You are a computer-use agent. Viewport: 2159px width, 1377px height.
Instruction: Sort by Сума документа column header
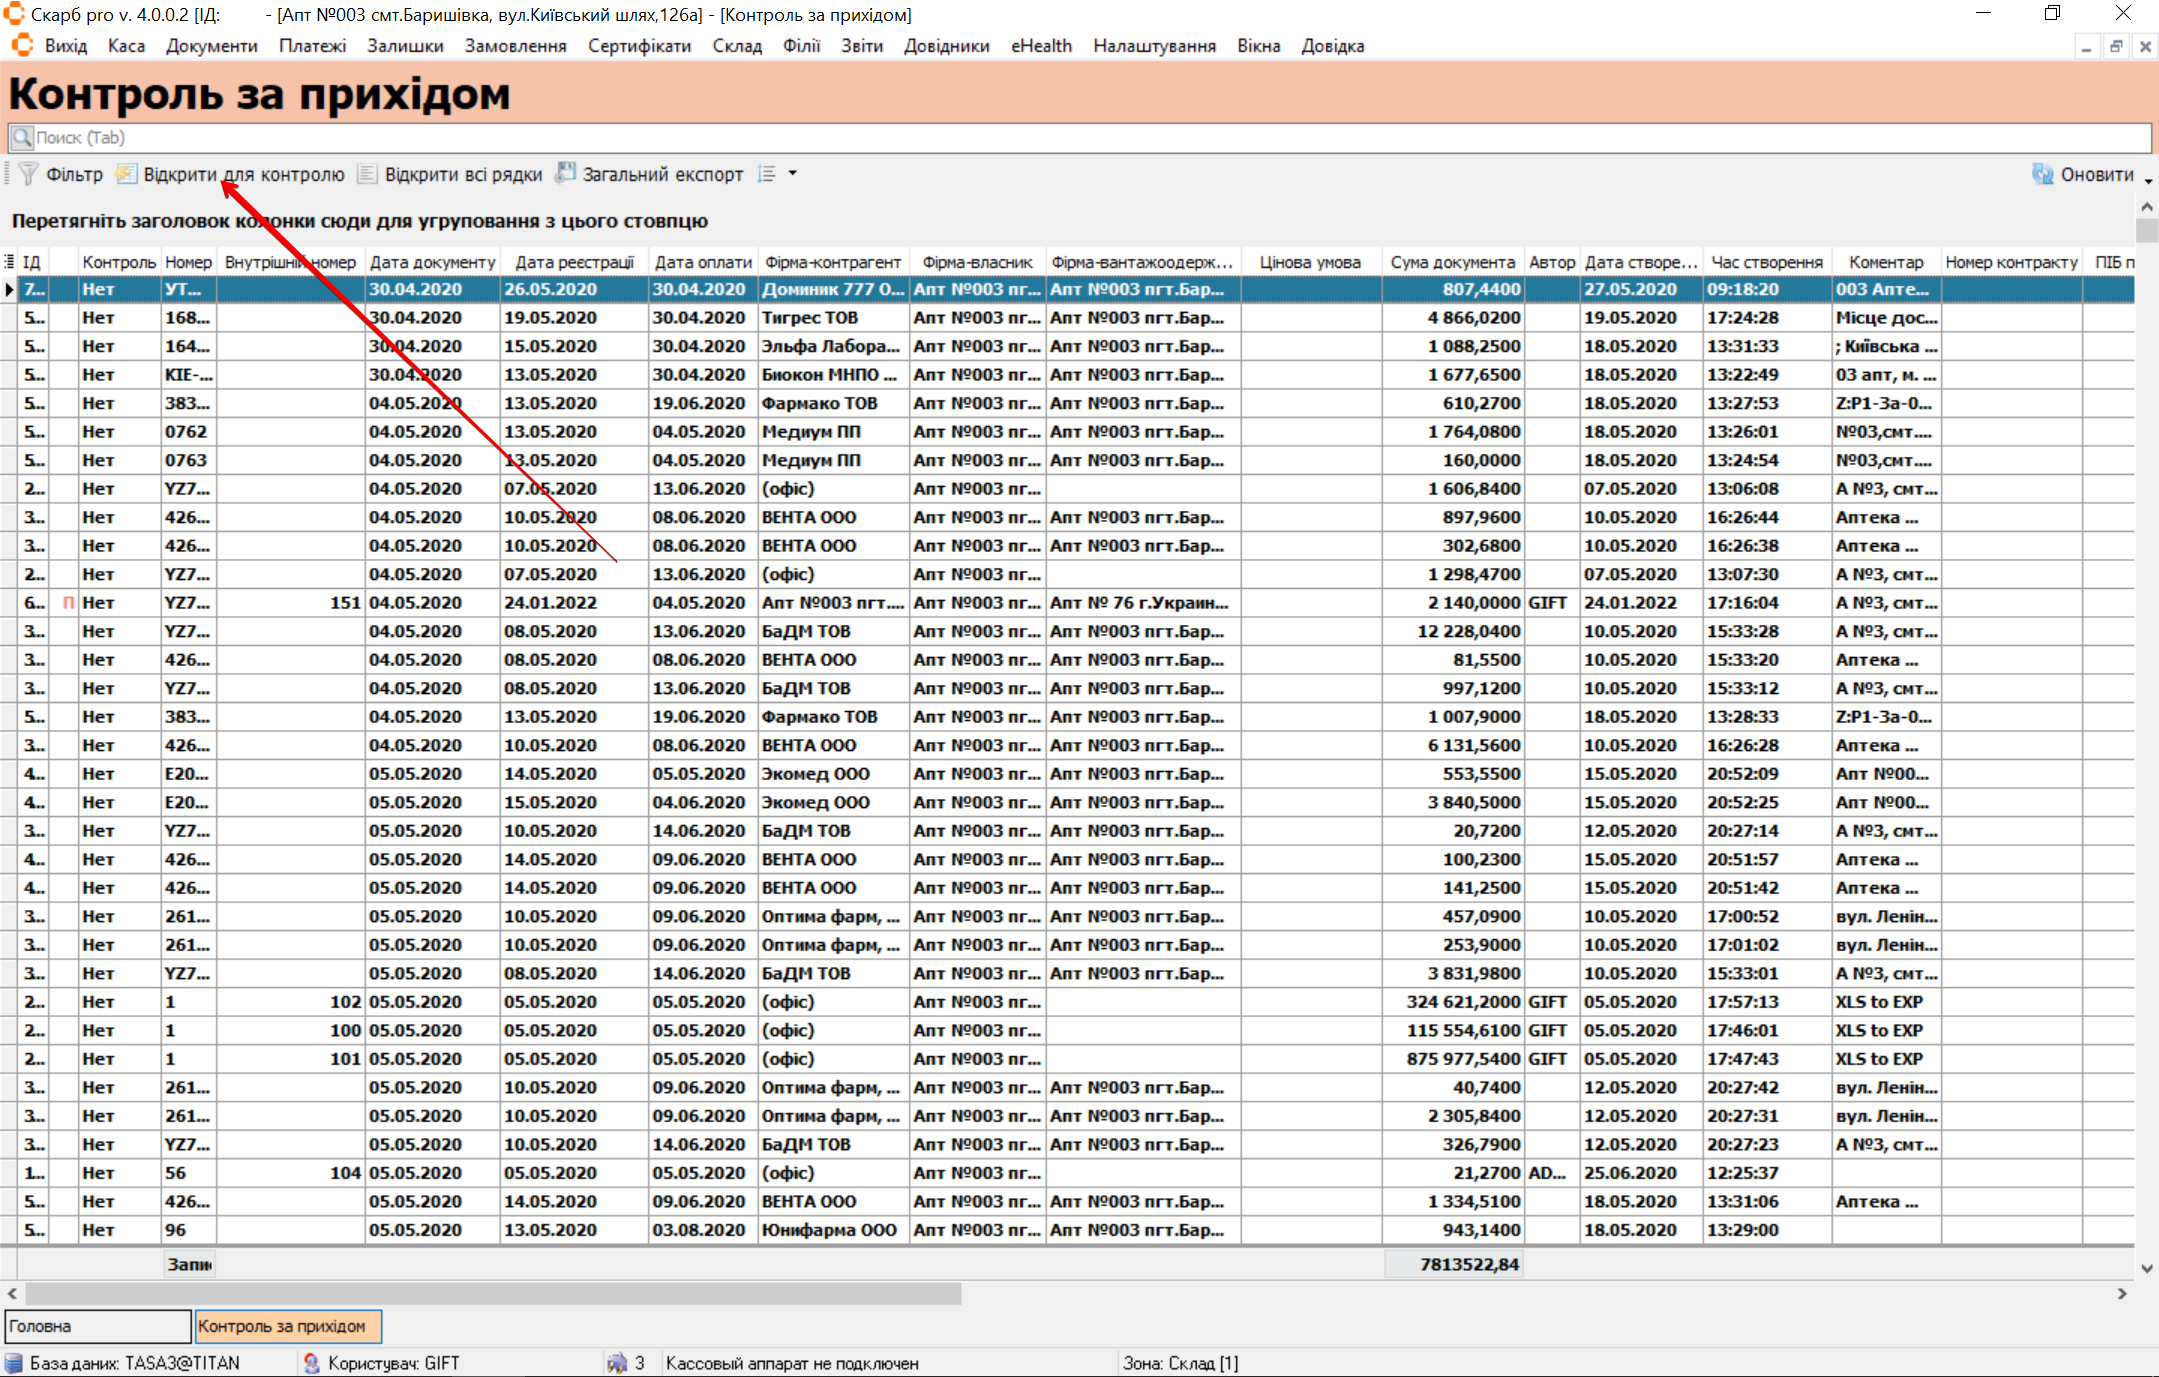(1451, 262)
